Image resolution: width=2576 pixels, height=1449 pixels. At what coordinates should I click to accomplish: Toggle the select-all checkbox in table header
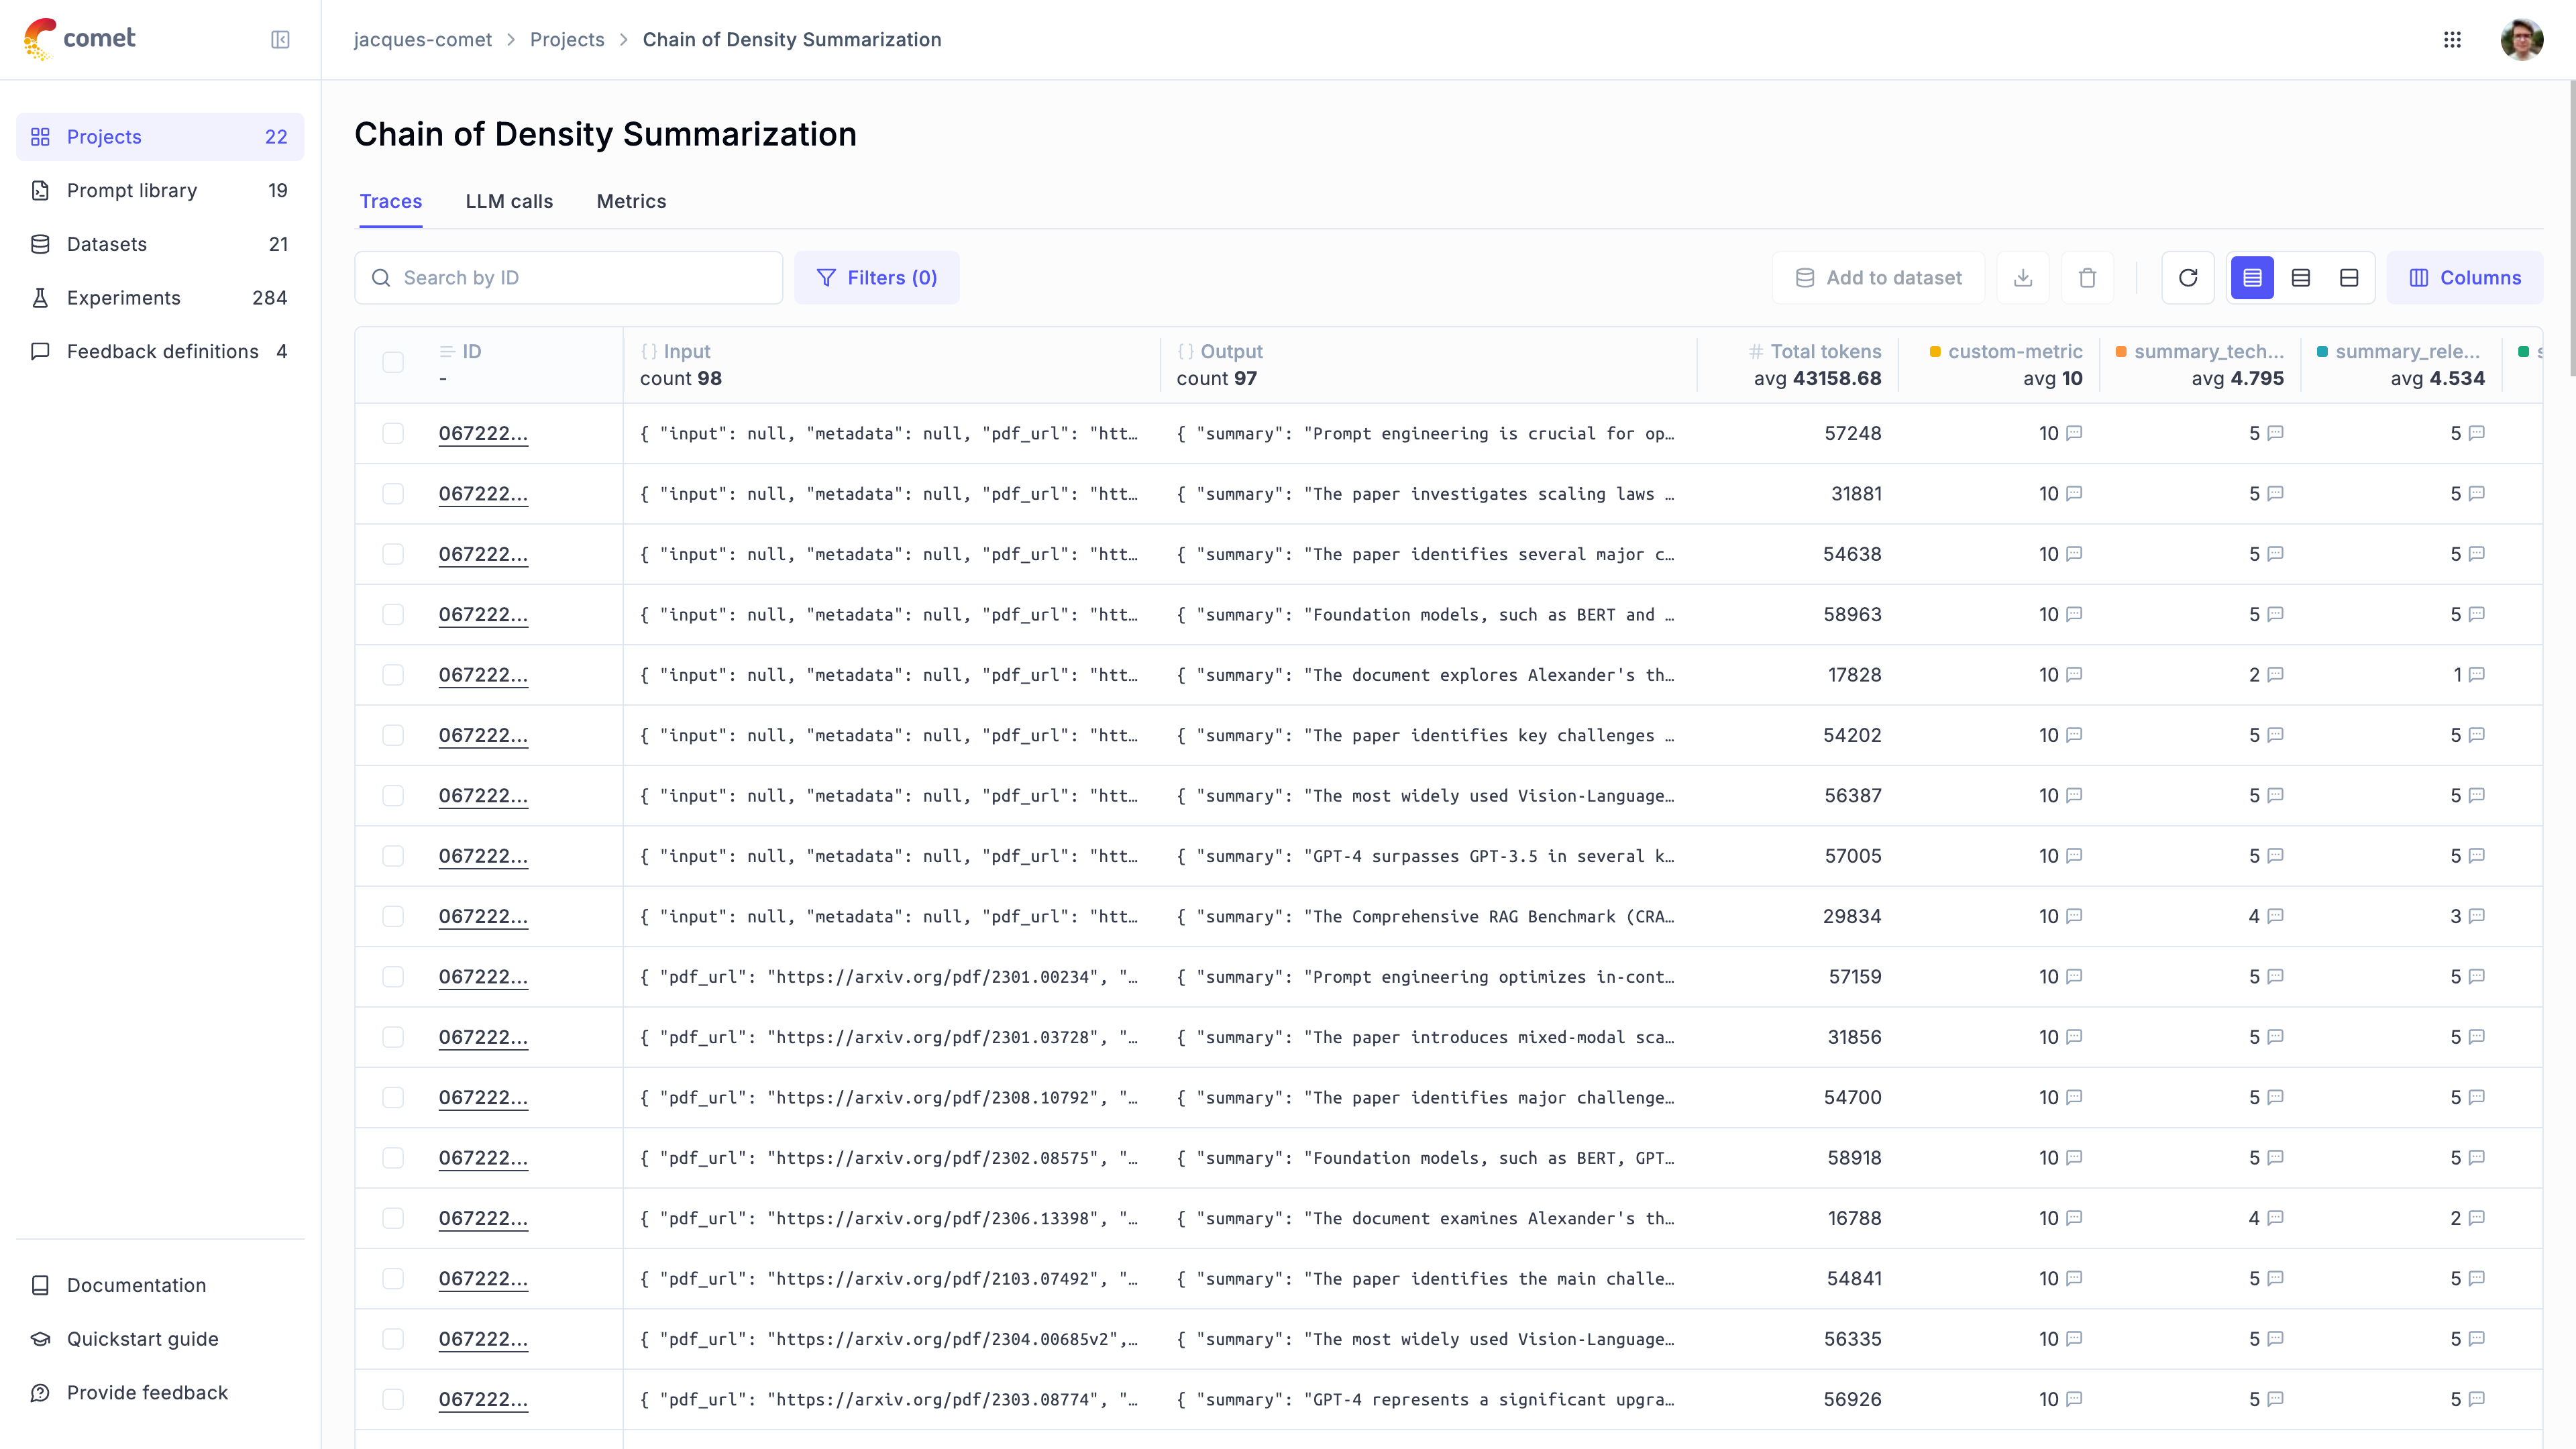393,362
